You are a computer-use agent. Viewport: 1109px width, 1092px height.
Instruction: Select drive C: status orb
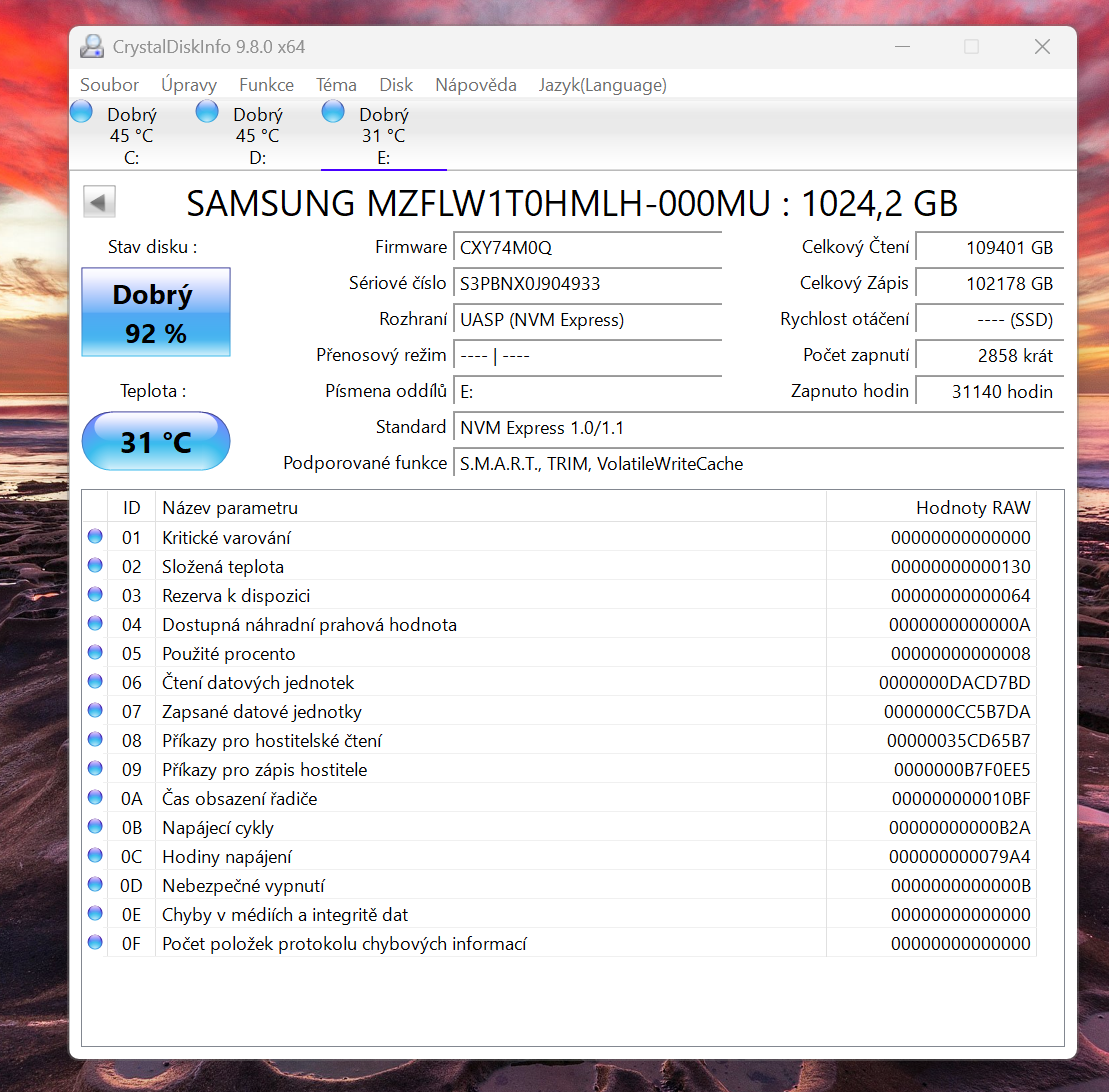pyautogui.click(x=81, y=111)
